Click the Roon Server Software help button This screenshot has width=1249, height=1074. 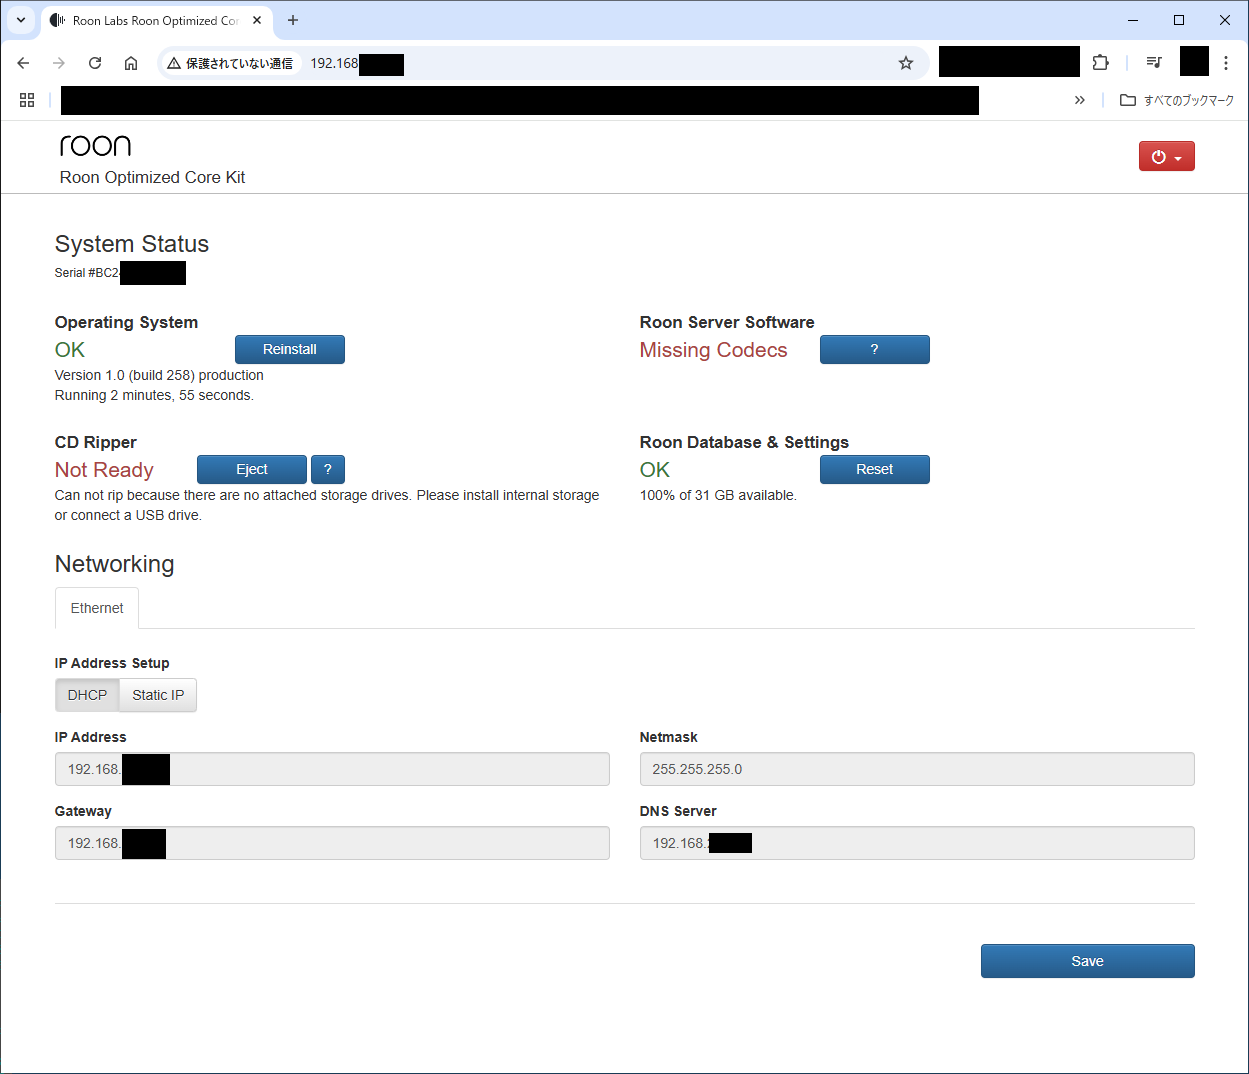coord(875,349)
